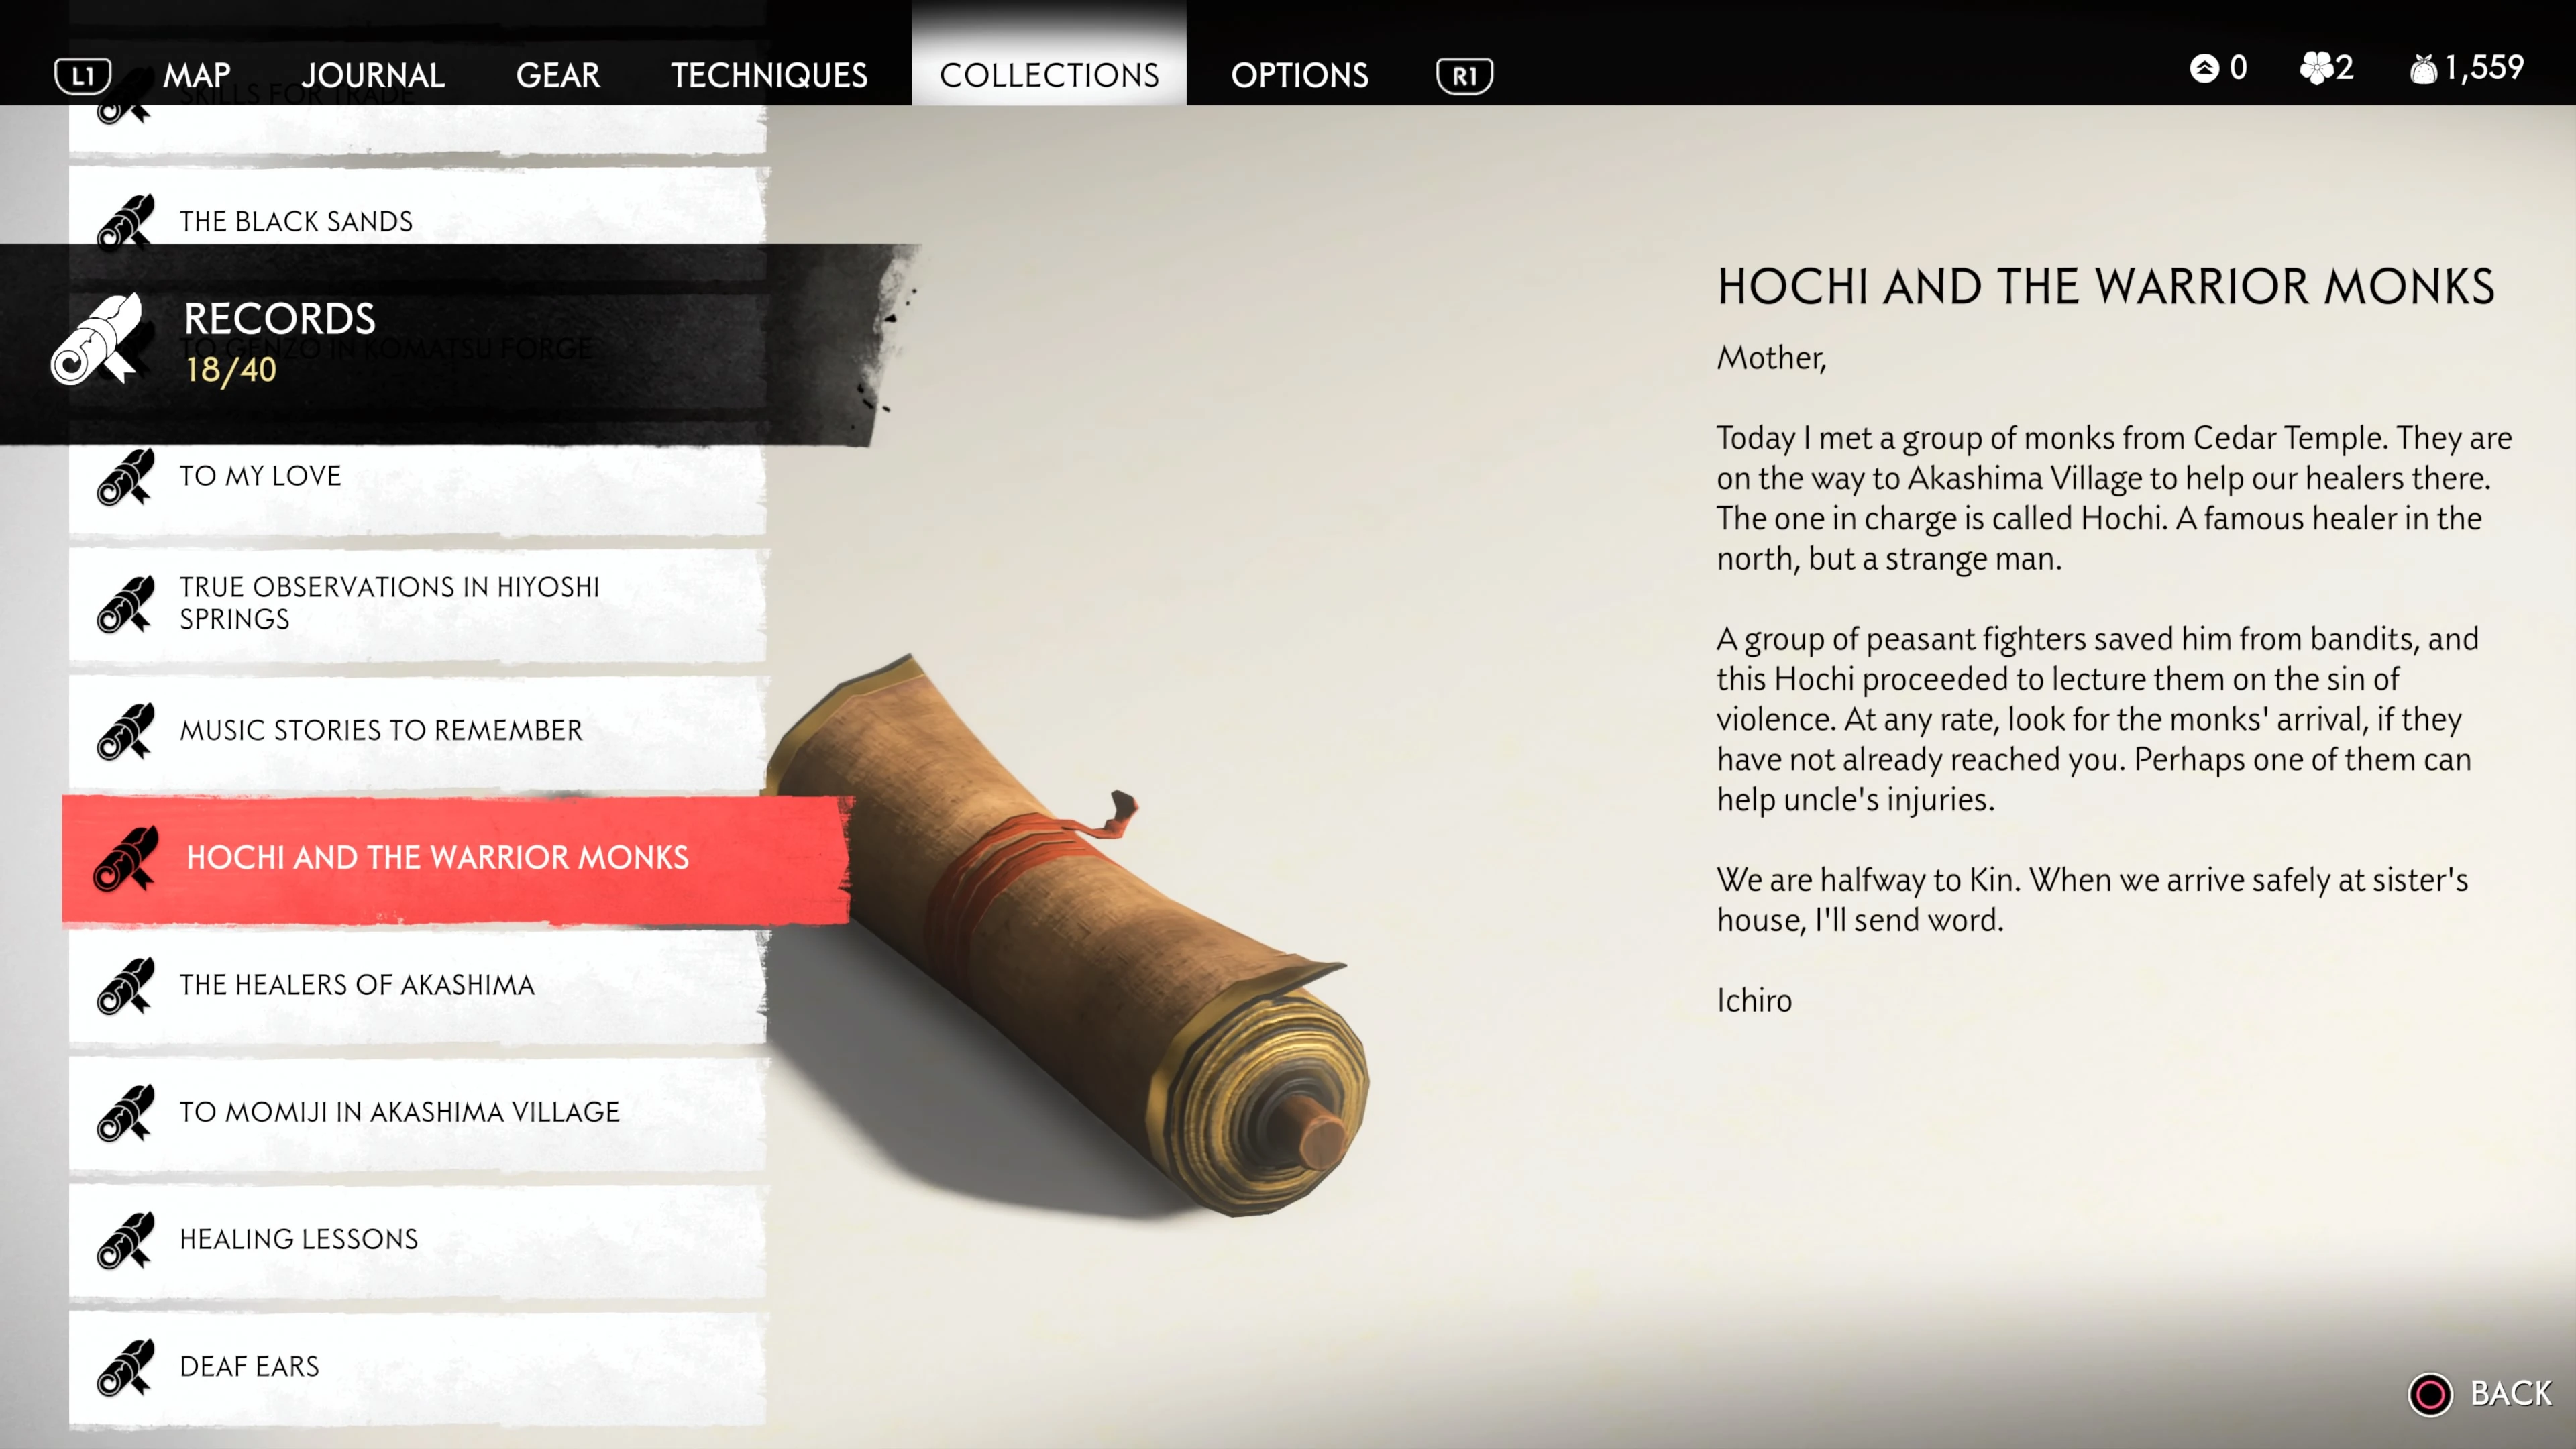Go to the Gear tab

(558, 75)
